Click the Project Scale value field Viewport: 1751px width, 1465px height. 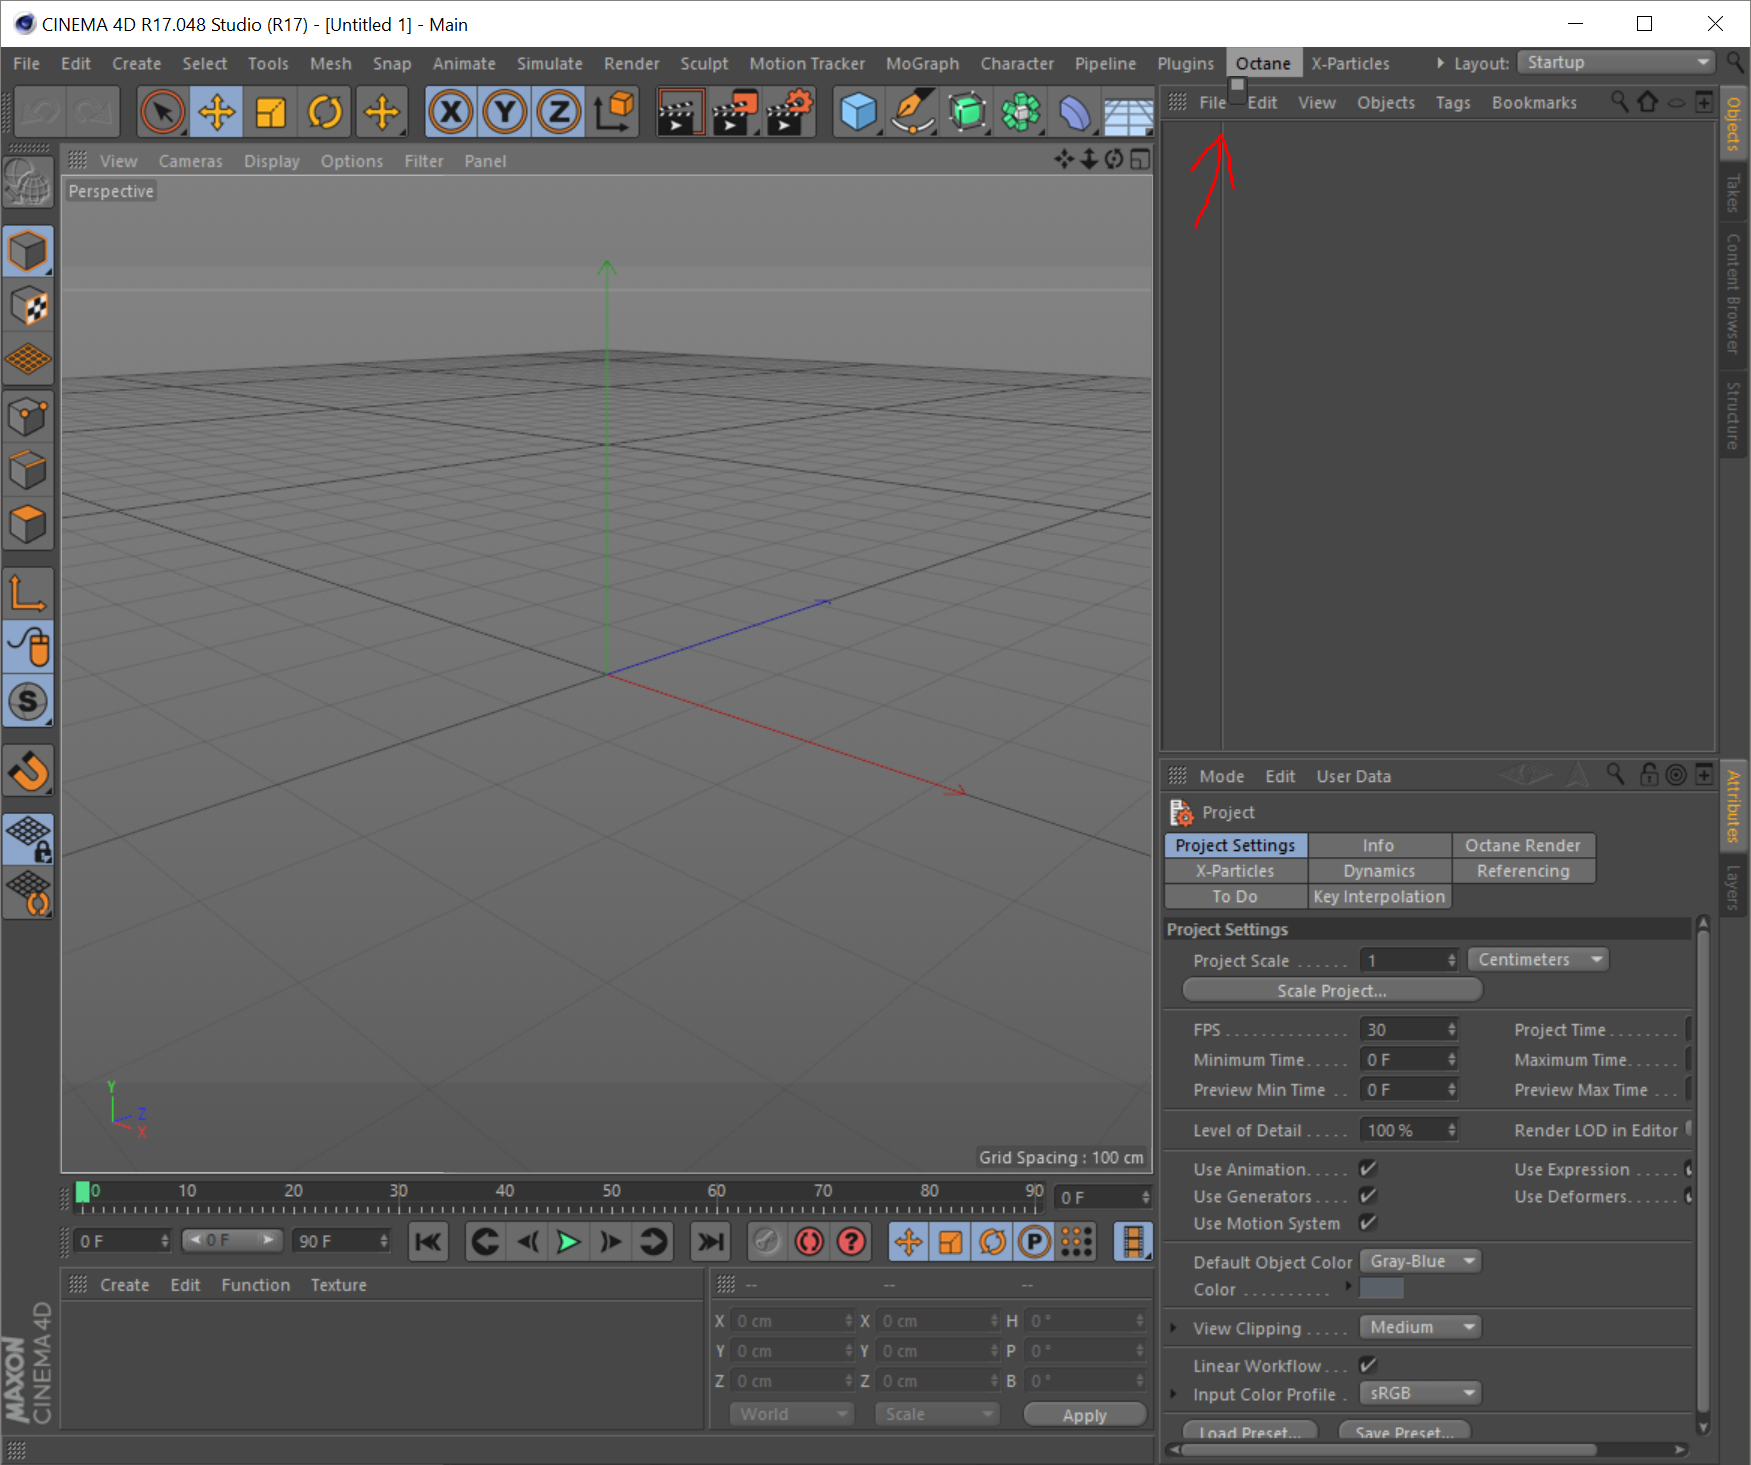coord(1409,960)
